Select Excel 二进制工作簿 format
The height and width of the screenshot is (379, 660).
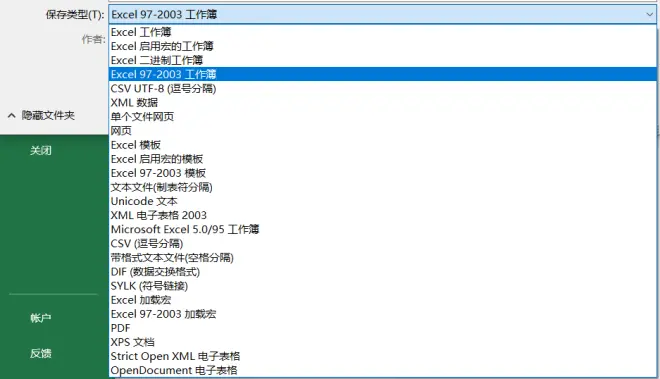point(383,60)
